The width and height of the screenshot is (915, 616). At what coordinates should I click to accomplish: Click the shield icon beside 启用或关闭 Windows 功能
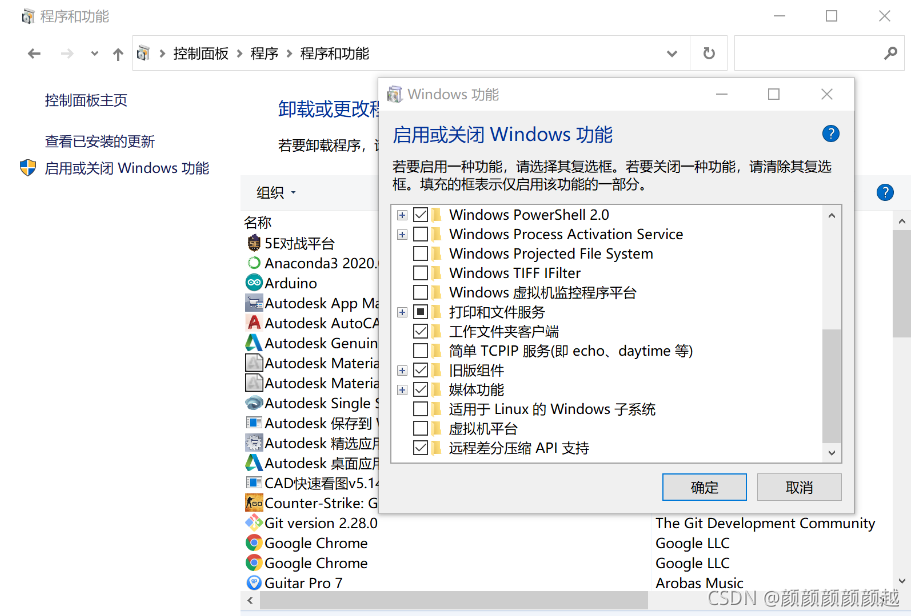[28, 167]
